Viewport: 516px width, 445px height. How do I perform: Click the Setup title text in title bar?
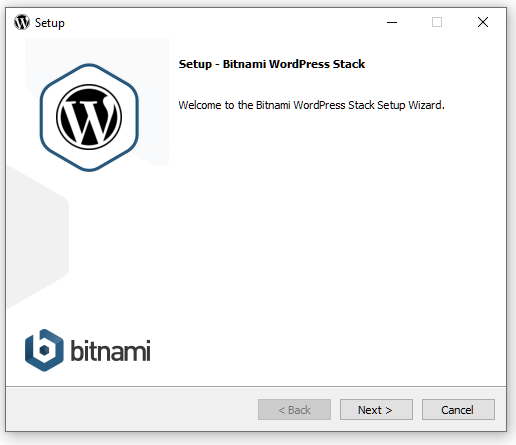pos(50,23)
